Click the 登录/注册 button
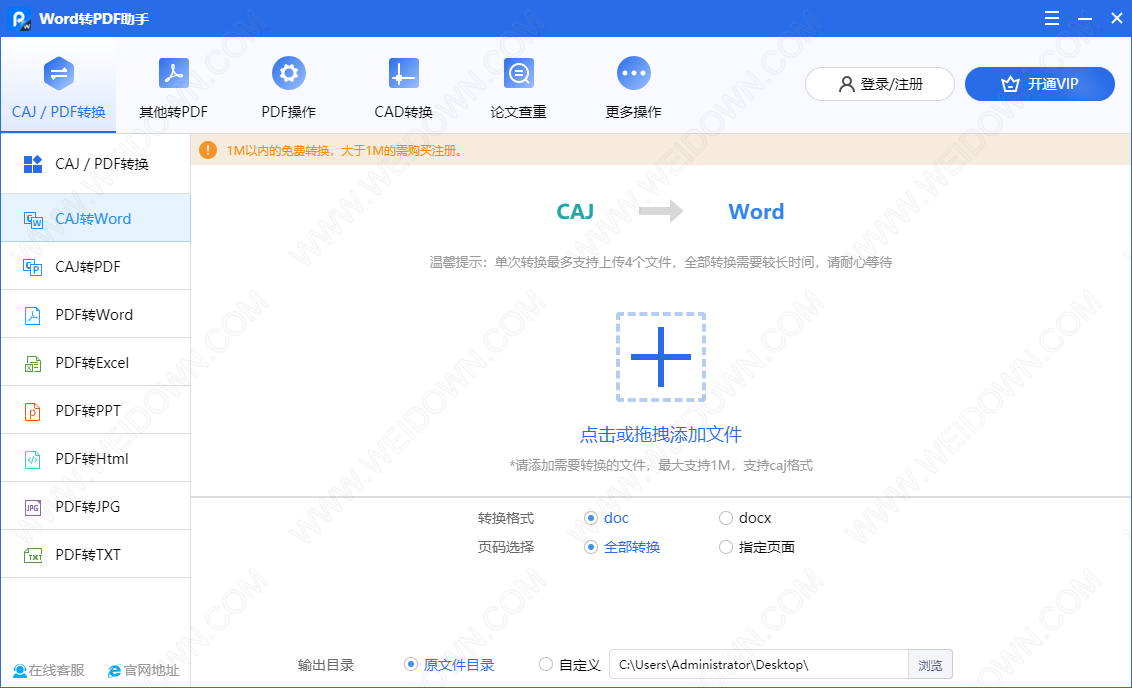The height and width of the screenshot is (688, 1132). (879, 84)
